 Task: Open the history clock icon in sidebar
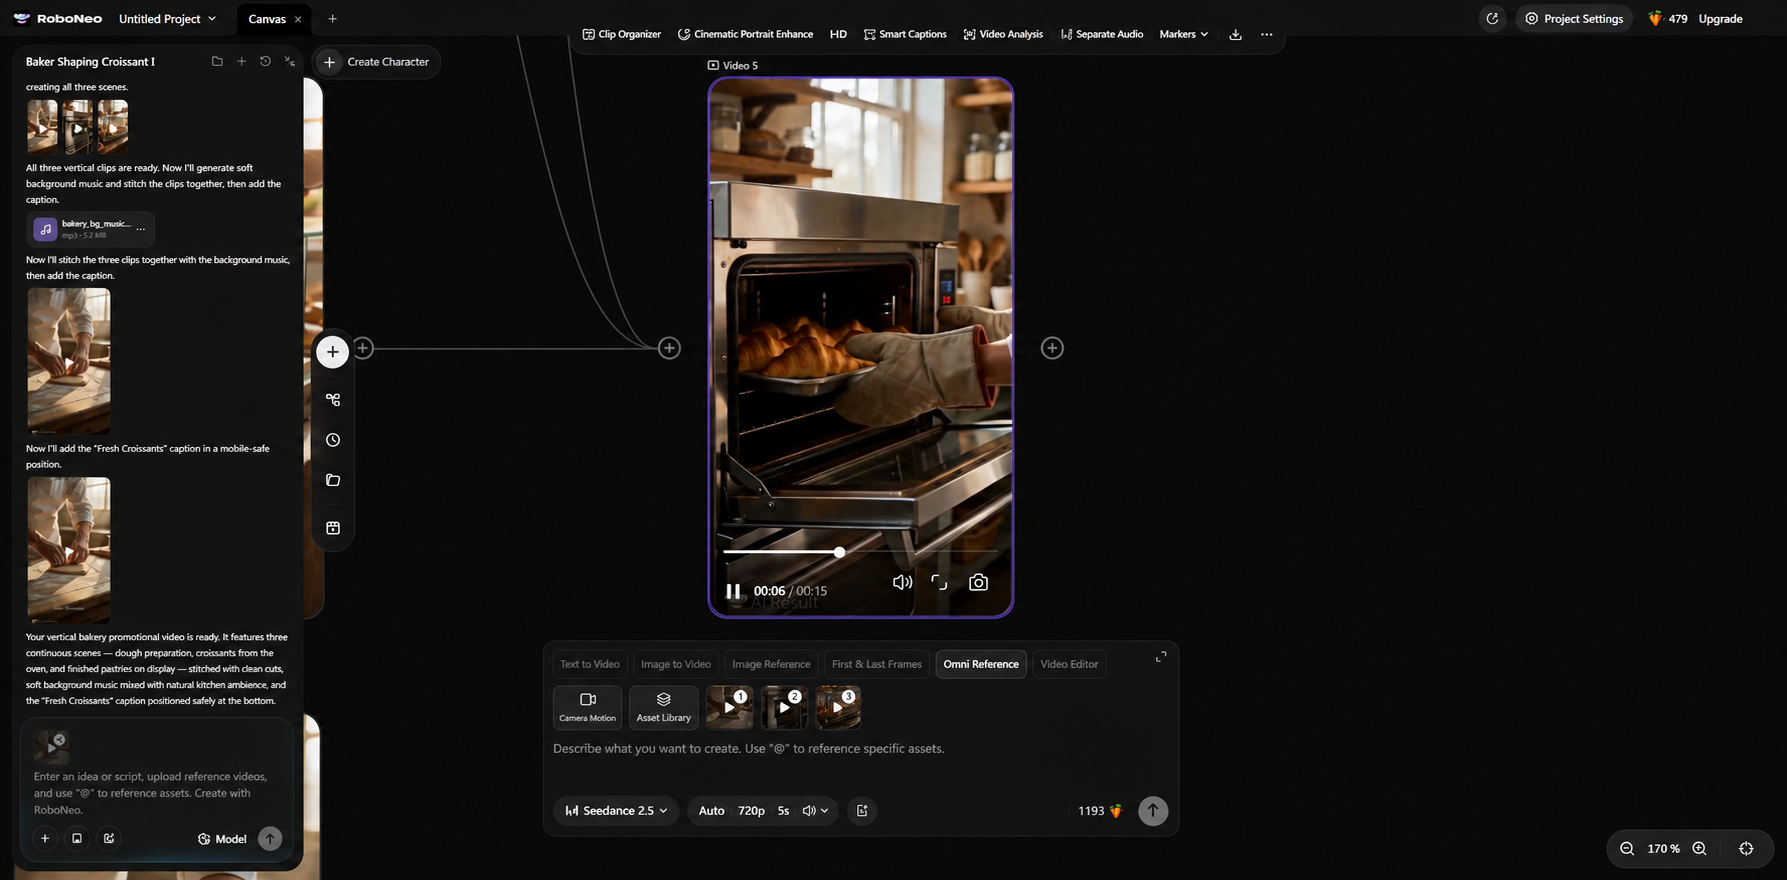point(333,440)
